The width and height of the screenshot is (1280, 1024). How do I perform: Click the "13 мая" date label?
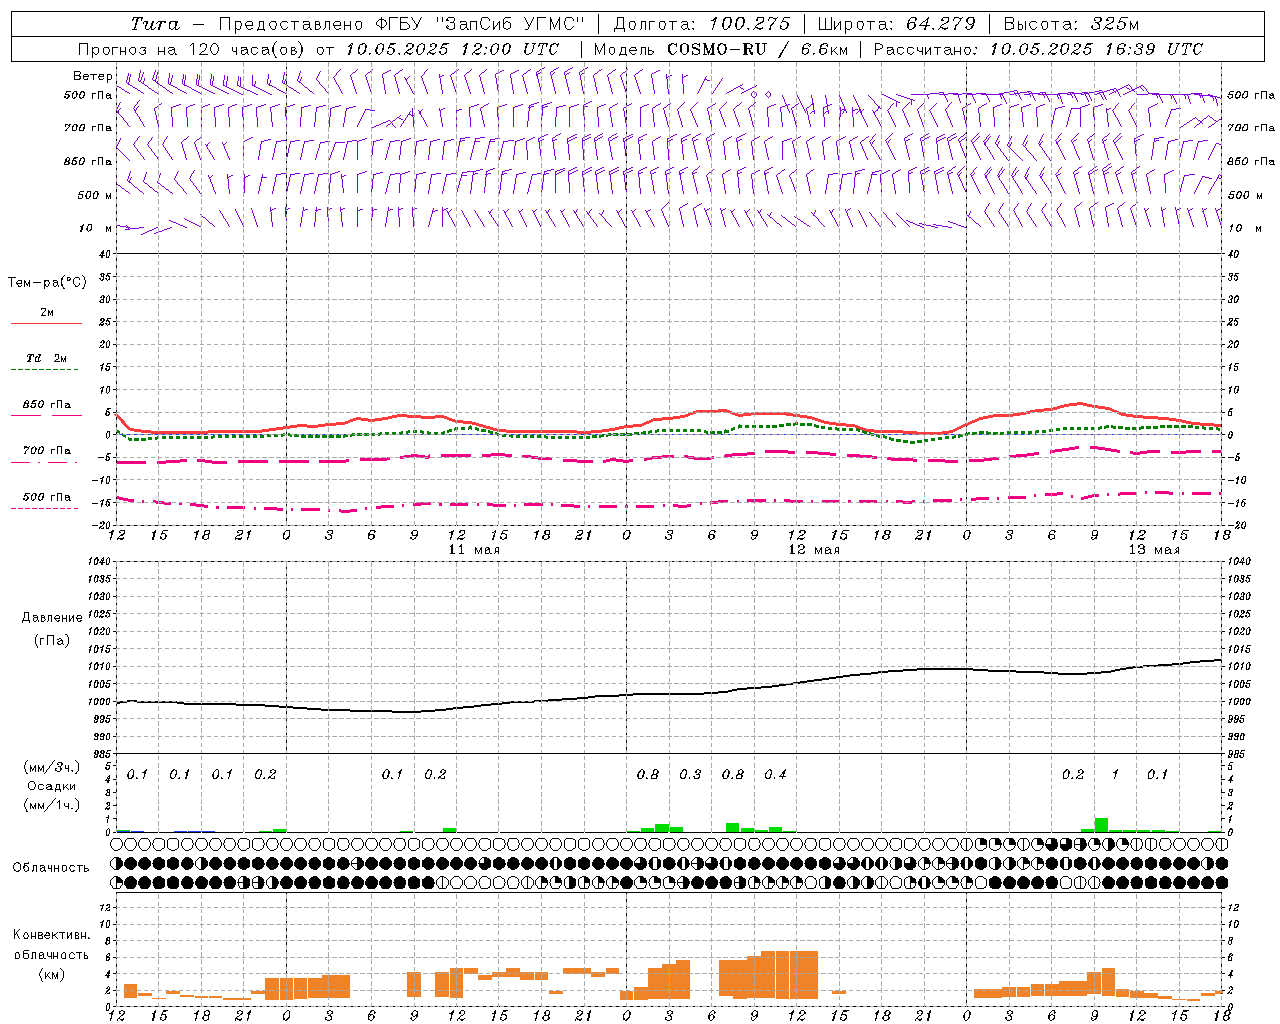pyautogui.click(x=1154, y=550)
